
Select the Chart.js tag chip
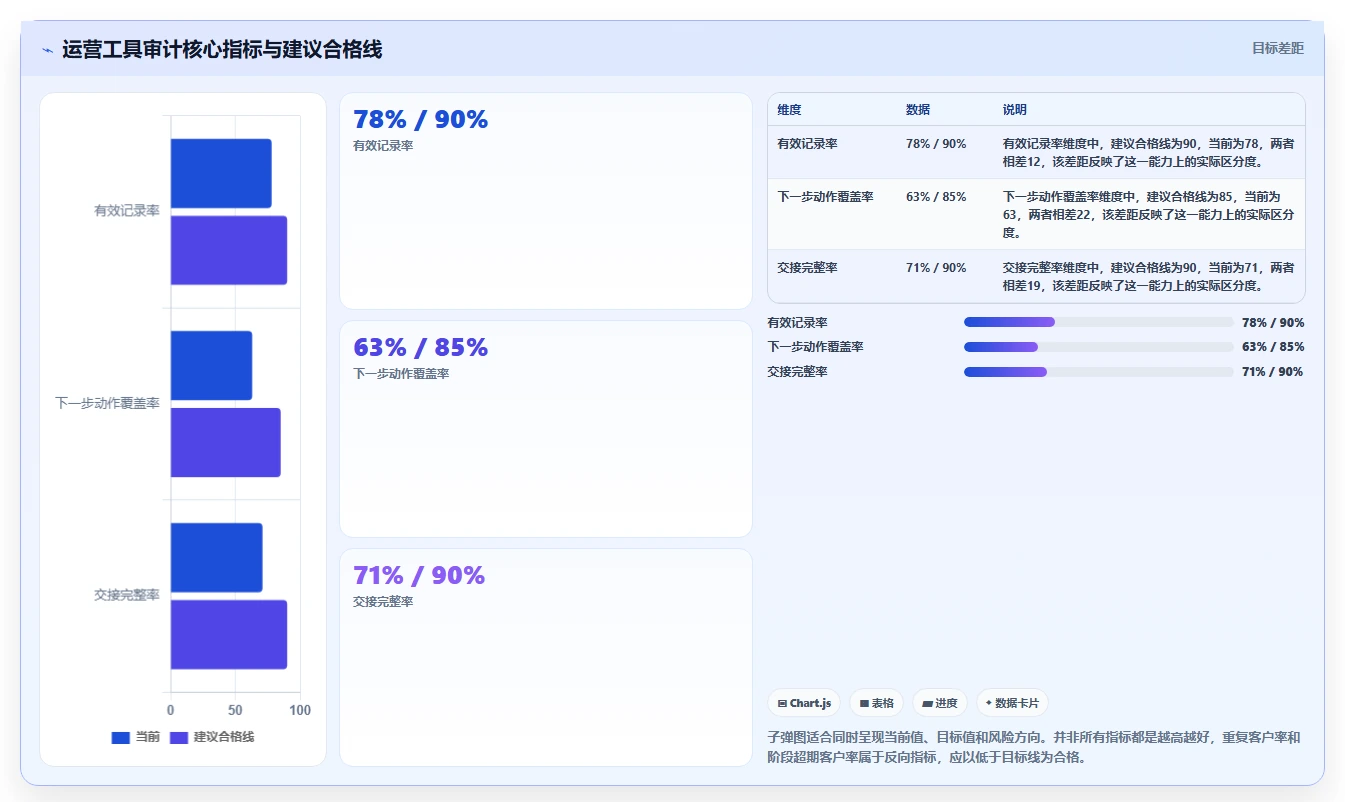click(804, 703)
